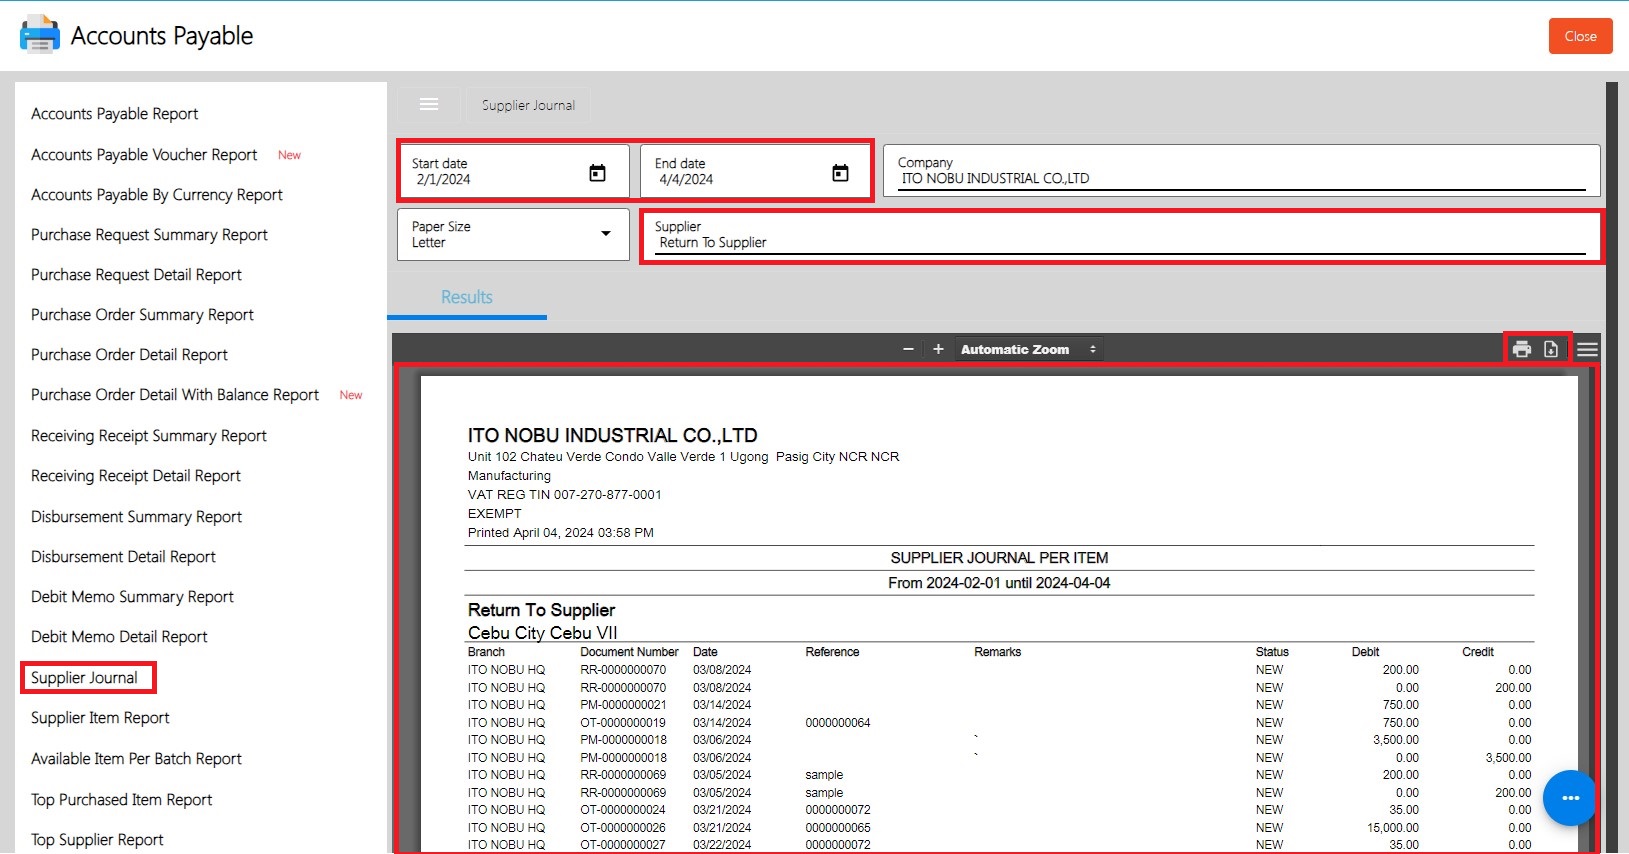Open the blue chat bubble button
1629x854 pixels.
[x=1569, y=797]
